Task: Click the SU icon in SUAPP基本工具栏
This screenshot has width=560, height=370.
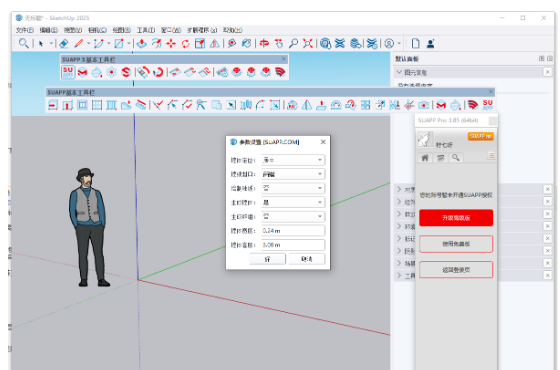Action: point(488,105)
